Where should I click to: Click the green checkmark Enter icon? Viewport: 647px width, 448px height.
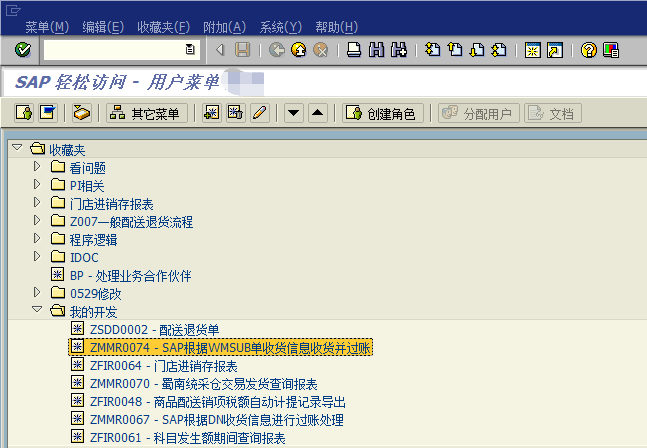23,50
